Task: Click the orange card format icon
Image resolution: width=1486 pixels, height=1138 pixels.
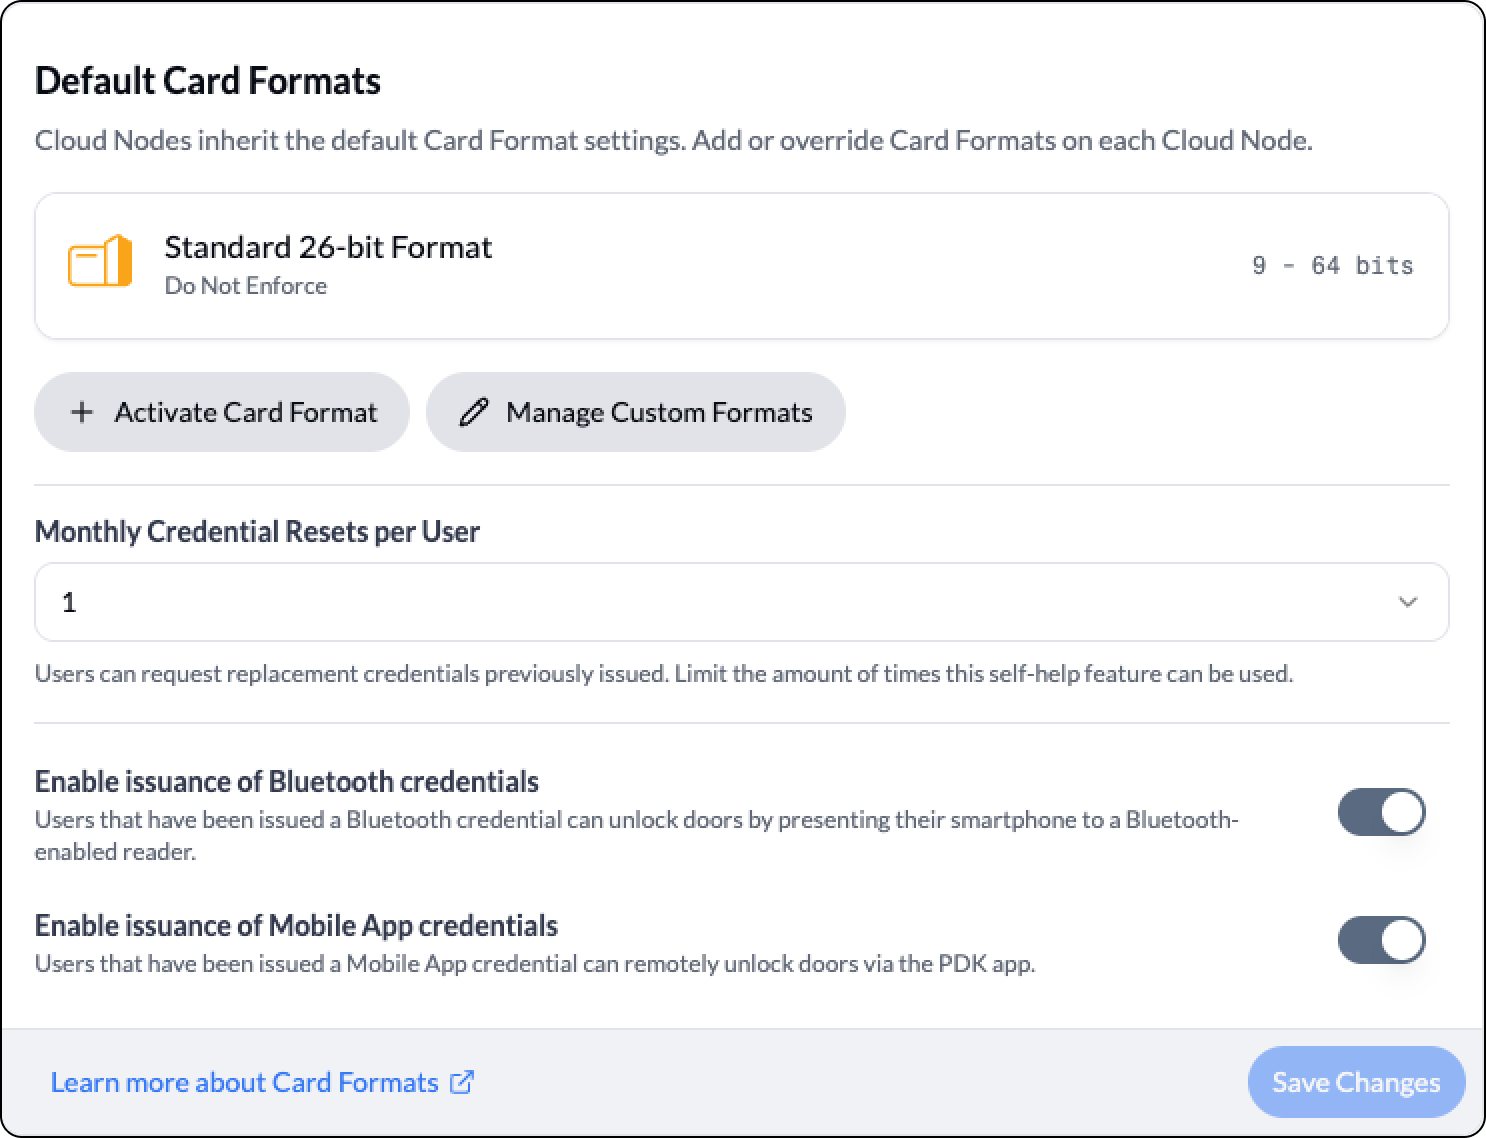Action: (x=100, y=261)
